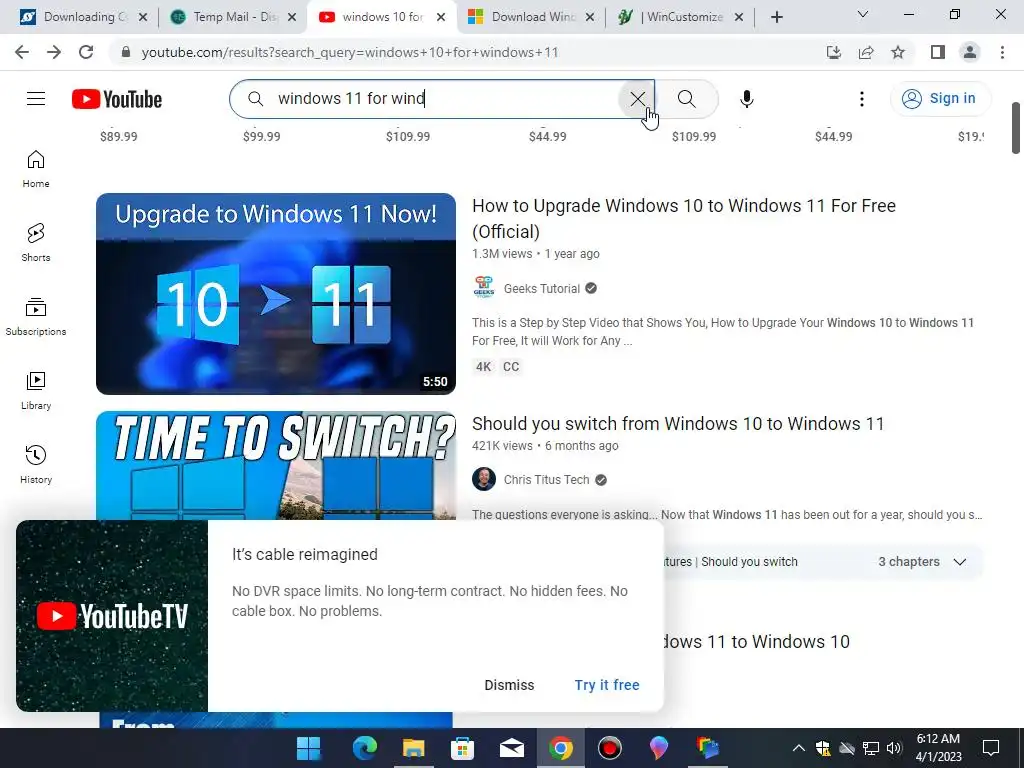Dismiss the YouTube TV promo
This screenshot has height=768, width=1024.
[x=509, y=685]
